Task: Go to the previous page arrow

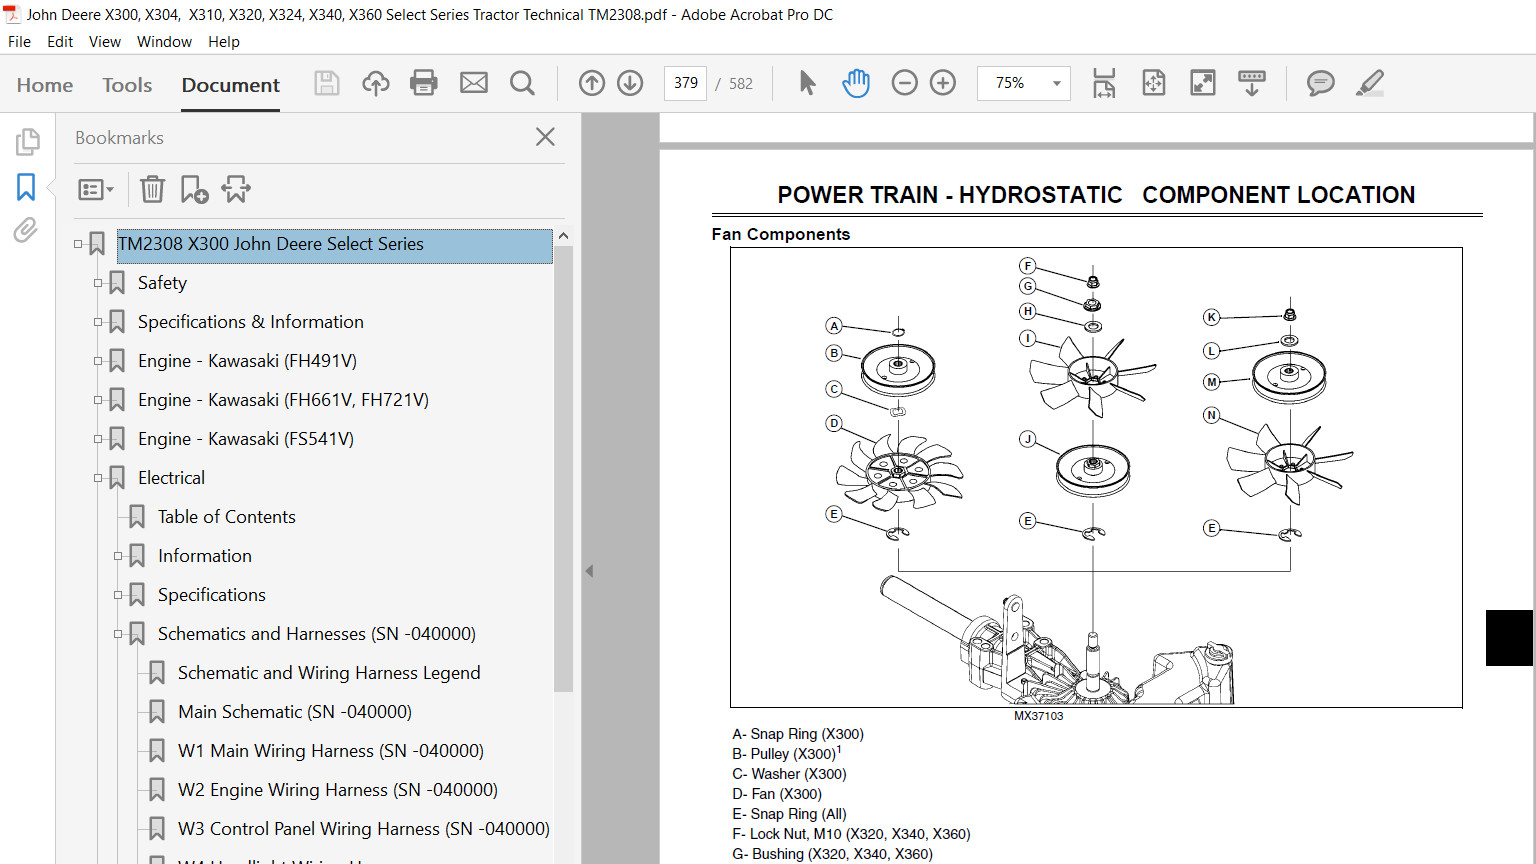Action: [592, 83]
